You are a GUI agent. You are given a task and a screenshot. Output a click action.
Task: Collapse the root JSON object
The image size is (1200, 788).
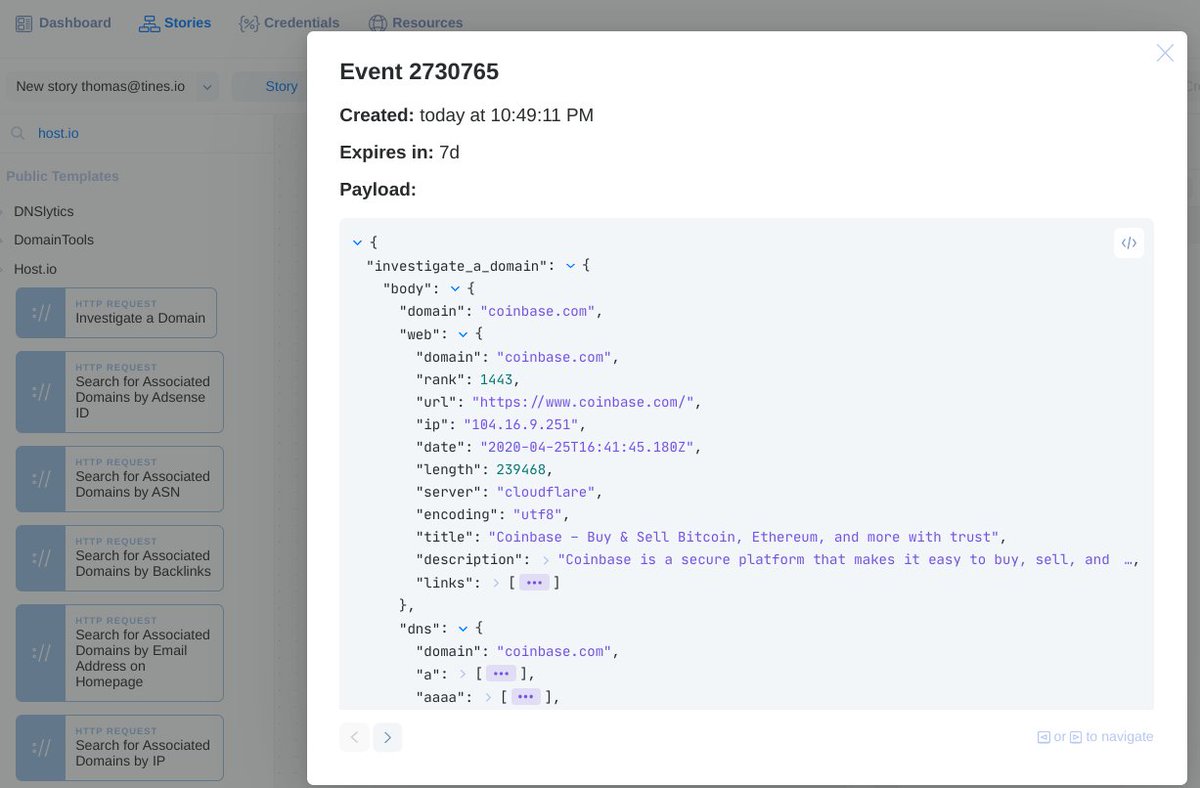coord(357,243)
